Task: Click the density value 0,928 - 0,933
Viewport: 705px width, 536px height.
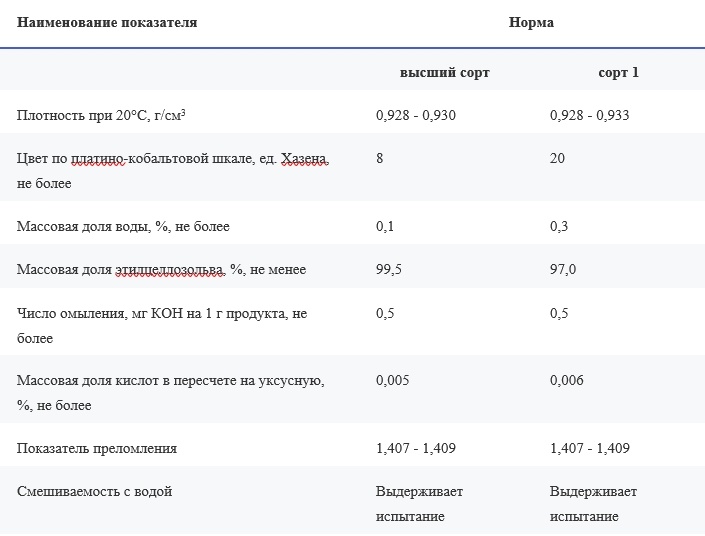Action: coord(589,115)
